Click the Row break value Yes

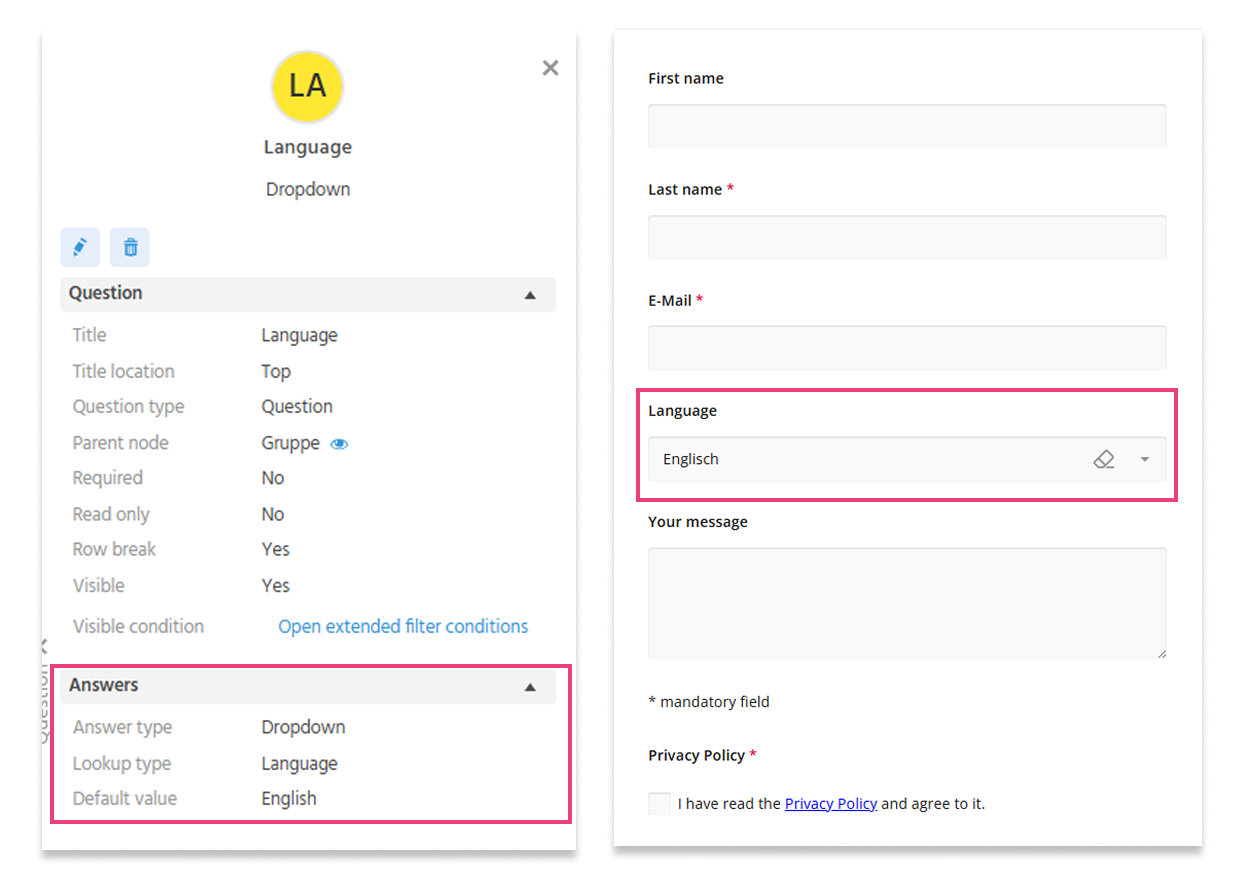pos(276,550)
